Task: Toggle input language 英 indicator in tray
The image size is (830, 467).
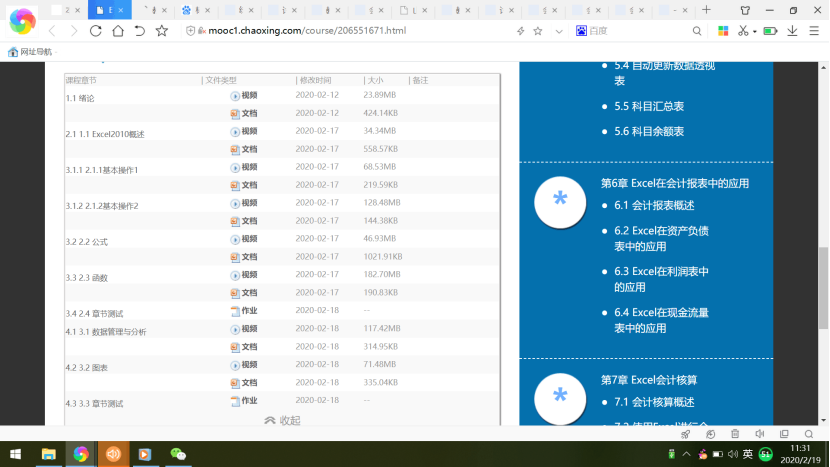Action: click(747, 455)
